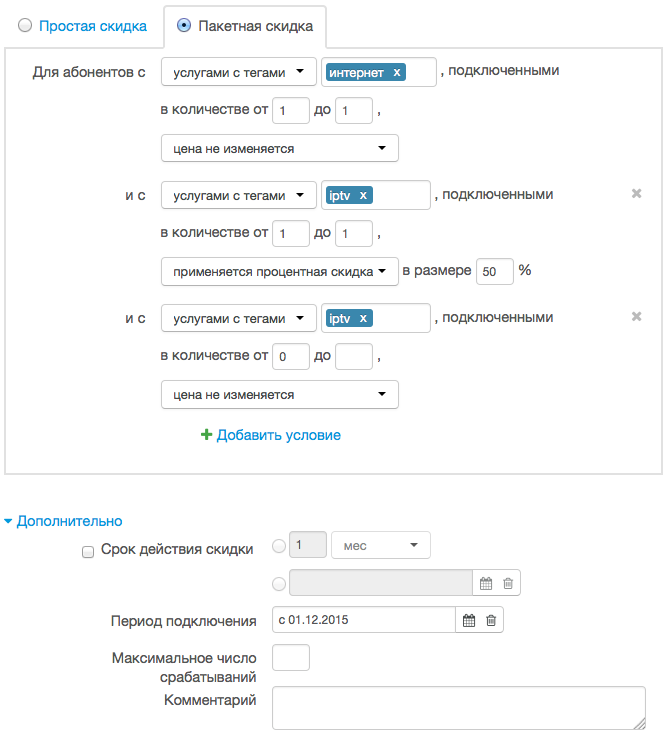This screenshot has width=666, height=738.
Task: Select the Простая скидка radio button
Action: tap(25, 25)
